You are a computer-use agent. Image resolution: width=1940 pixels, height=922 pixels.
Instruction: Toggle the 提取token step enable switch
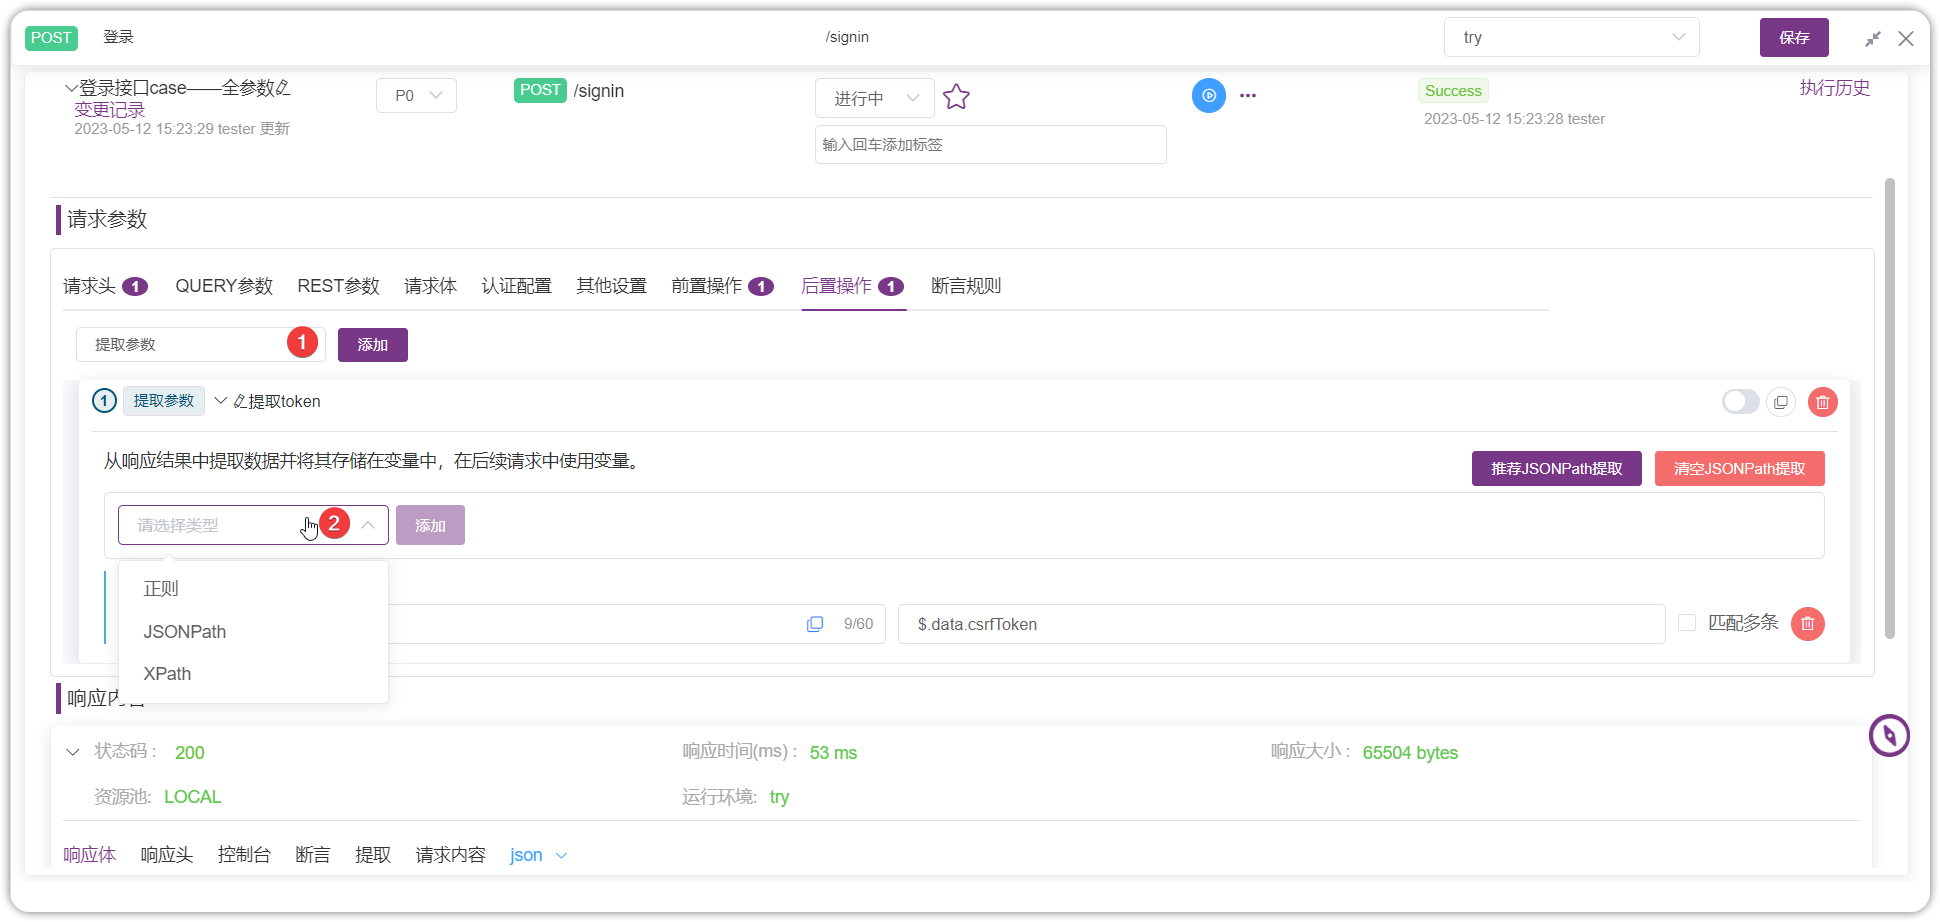[1740, 402]
